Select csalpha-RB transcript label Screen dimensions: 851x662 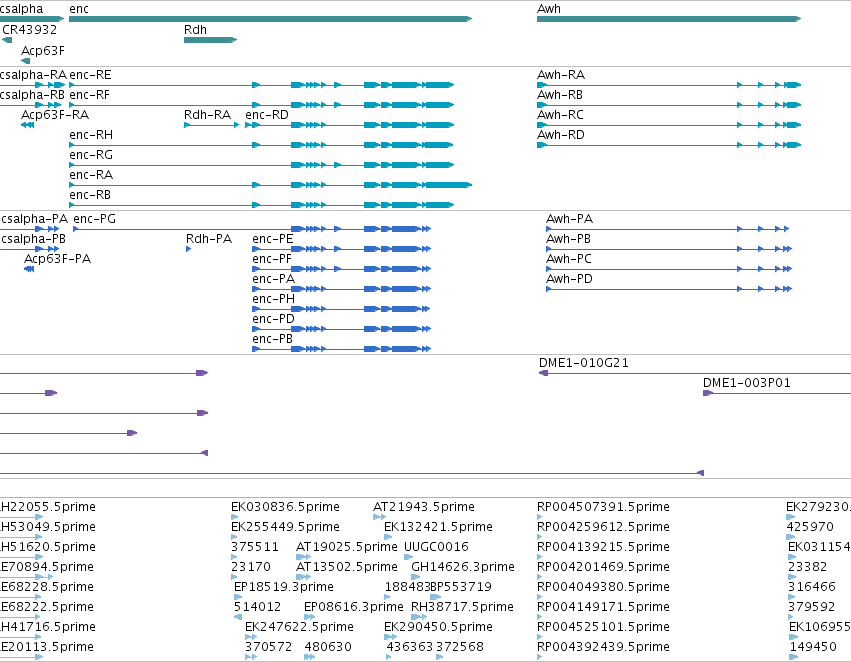click(33, 94)
